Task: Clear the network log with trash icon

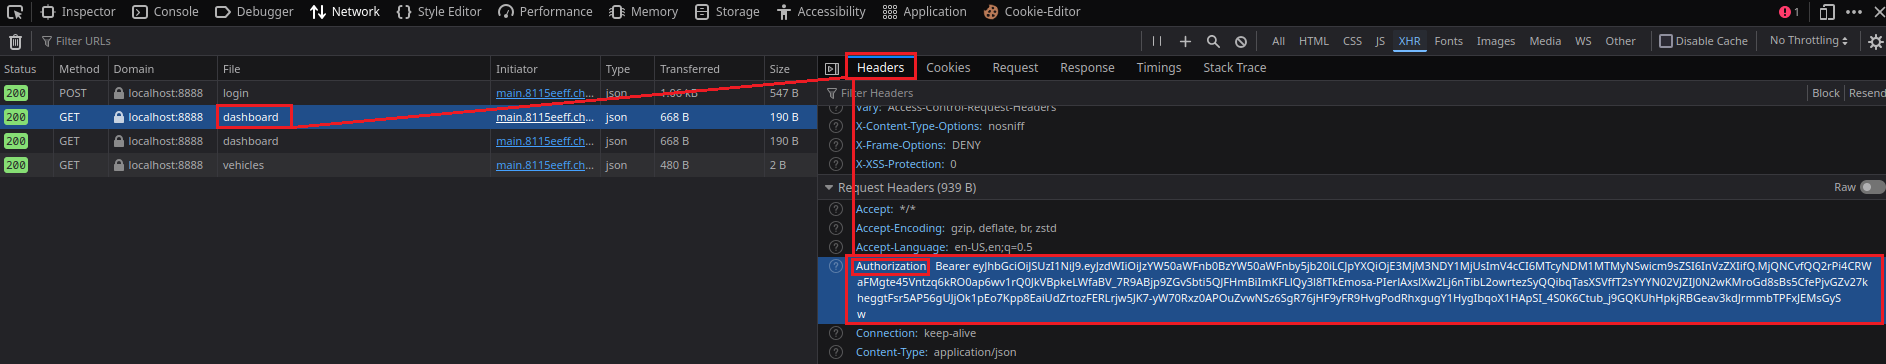Action: tap(15, 41)
